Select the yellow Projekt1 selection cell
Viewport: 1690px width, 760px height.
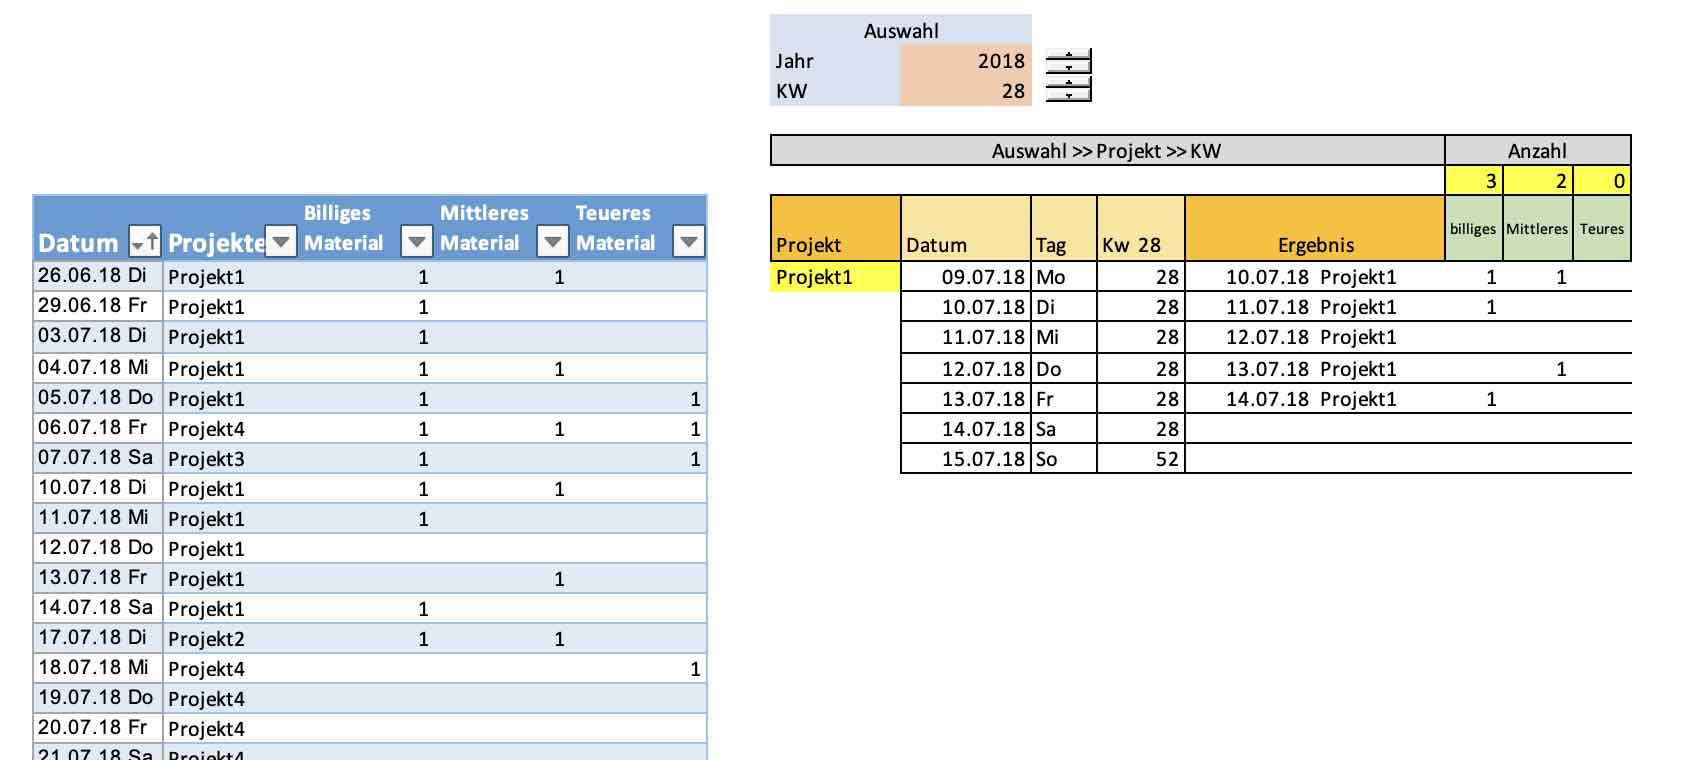835,277
